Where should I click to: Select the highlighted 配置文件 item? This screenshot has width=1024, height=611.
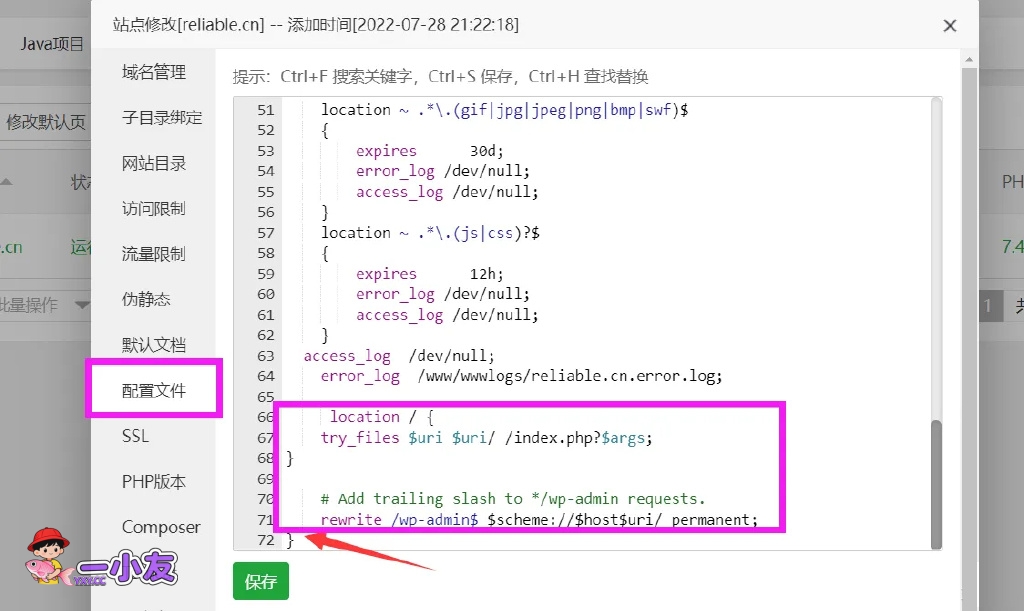(154, 390)
